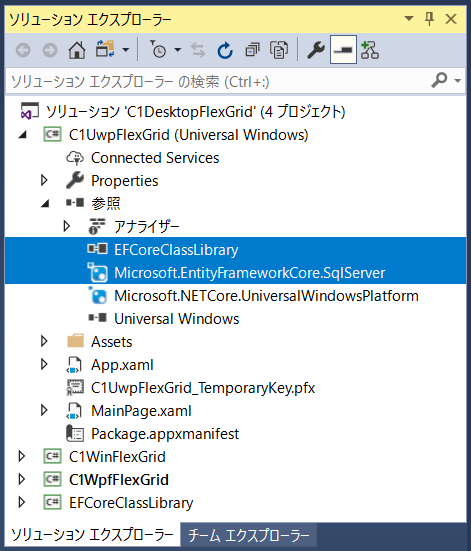
Task: Close the Solution Explorer panel
Action: pyautogui.click(x=451, y=19)
